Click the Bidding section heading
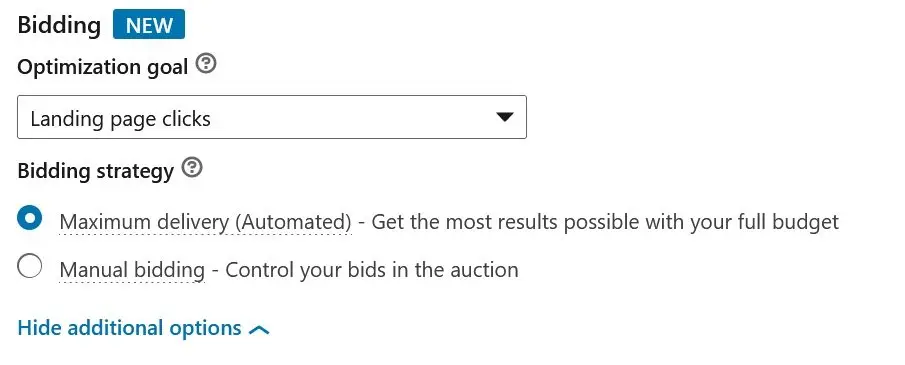905x365 pixels. tap(59, 26)
